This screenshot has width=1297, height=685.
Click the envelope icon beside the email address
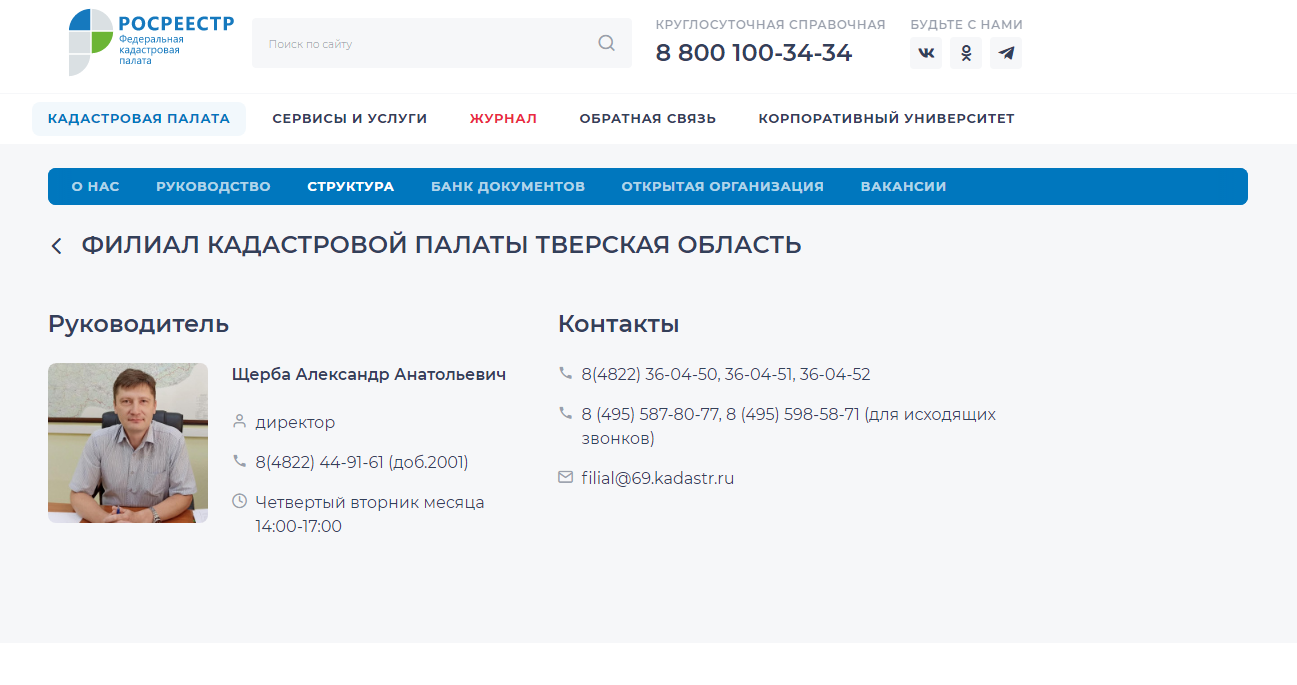[566, 477]
